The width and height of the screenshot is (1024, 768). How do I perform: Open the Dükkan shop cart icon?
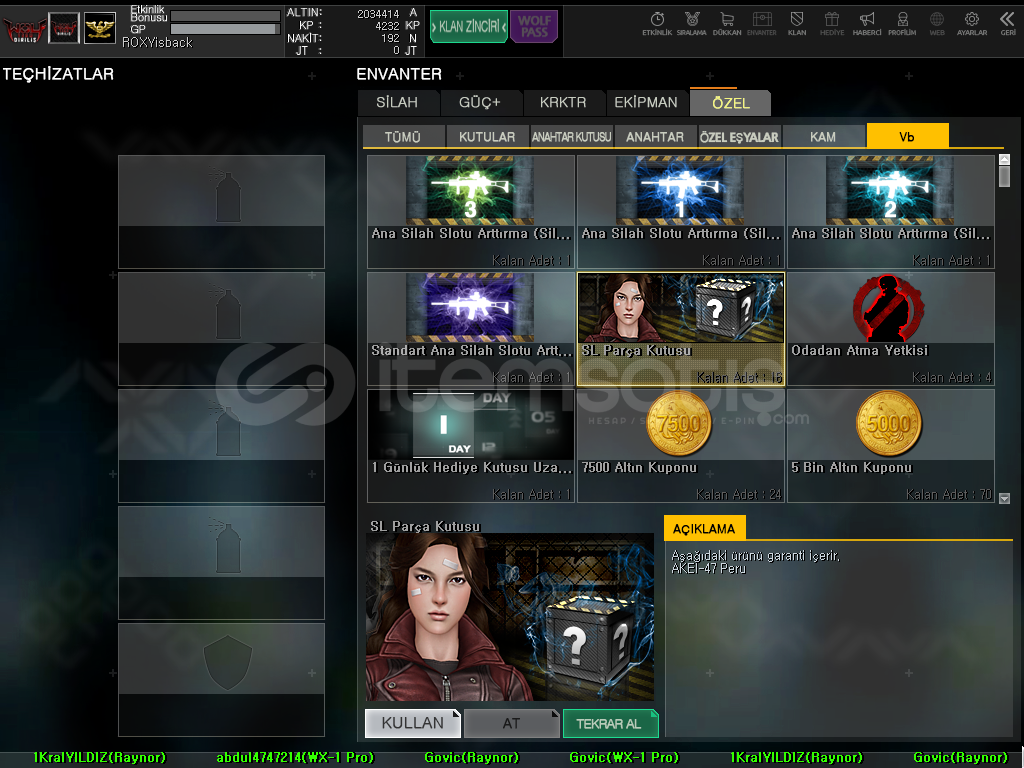point(727,24)
